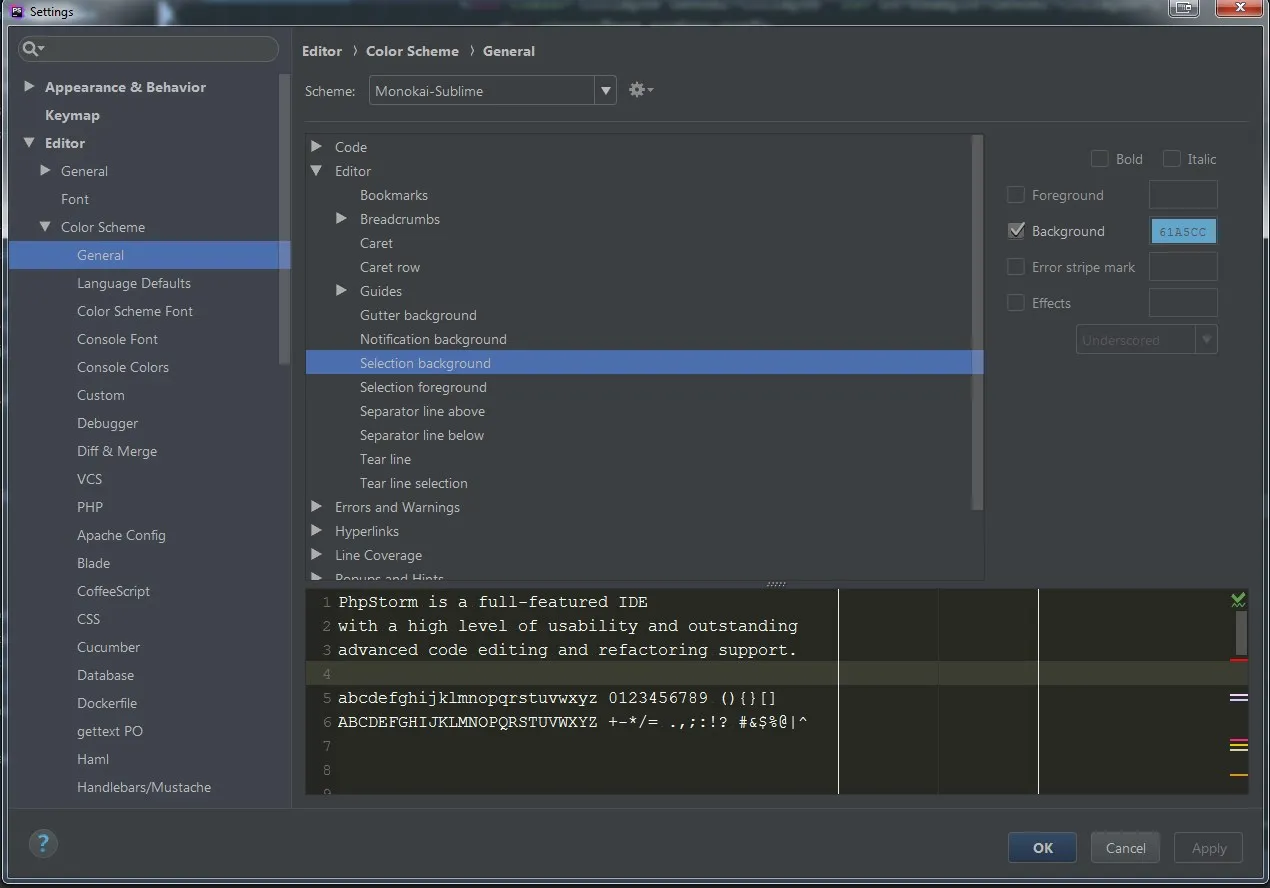This screenshot has height=888, width=1270.
Task: Expand the Appearance & Behavior section
Action: click(29, 87)
